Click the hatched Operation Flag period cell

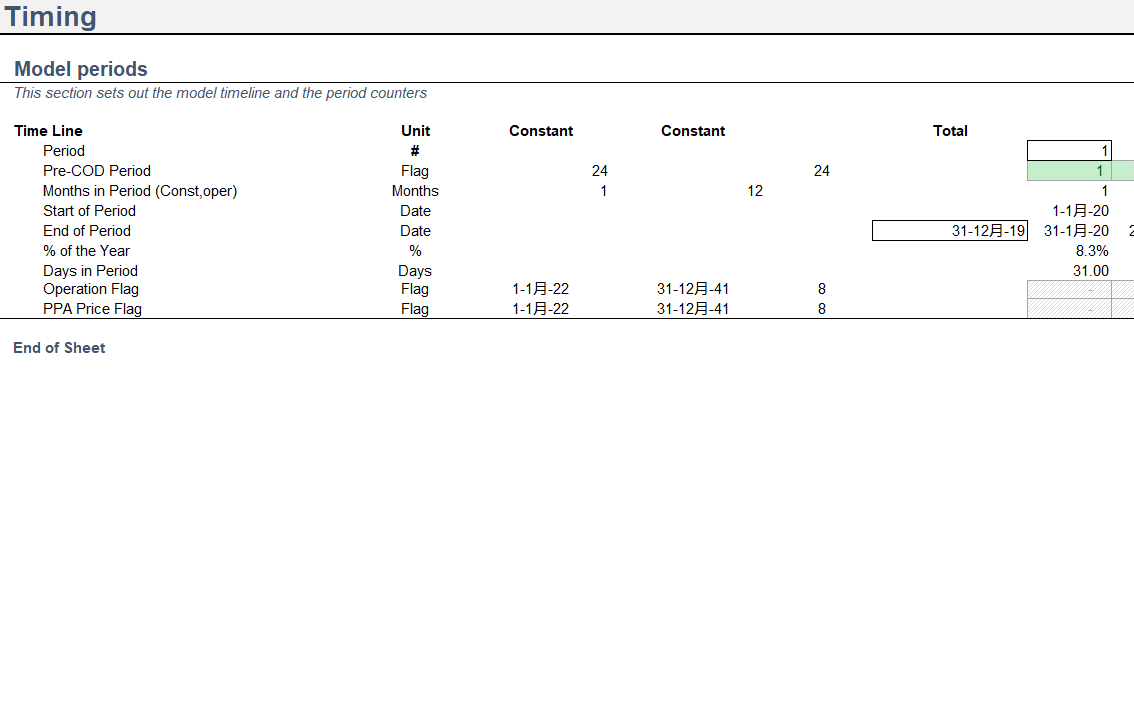point(1069,289)
